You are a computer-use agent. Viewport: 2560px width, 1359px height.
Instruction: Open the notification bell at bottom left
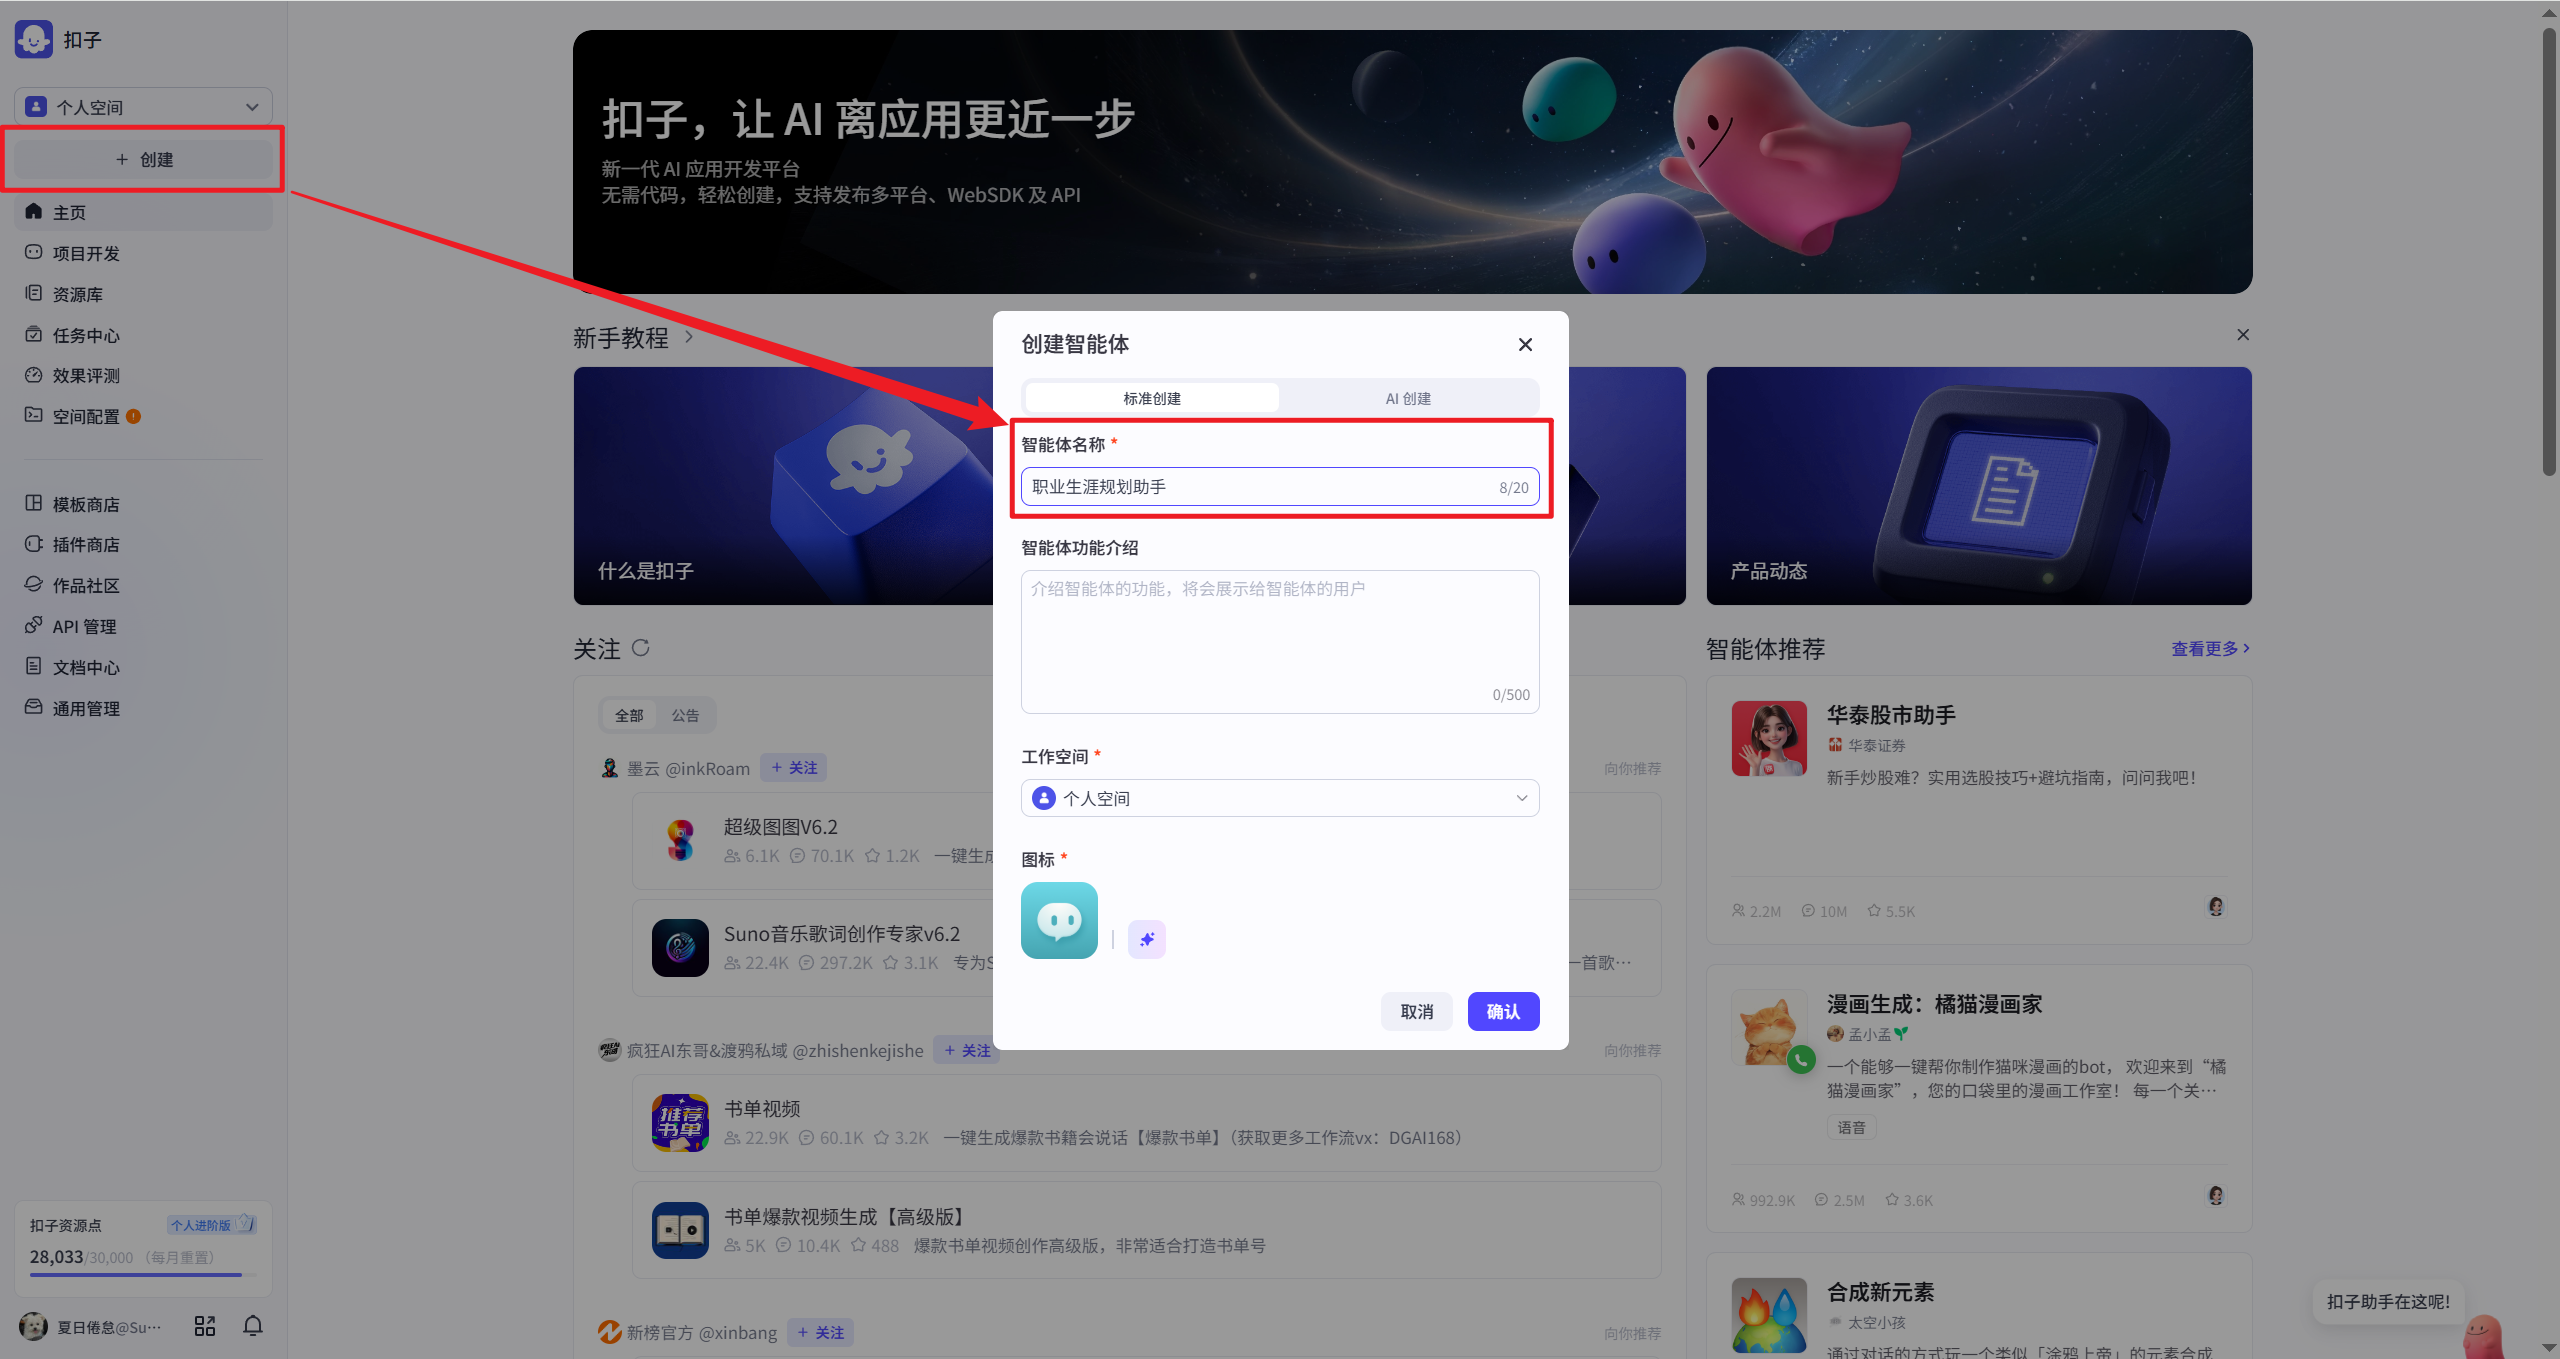(x=252, y=1325)
